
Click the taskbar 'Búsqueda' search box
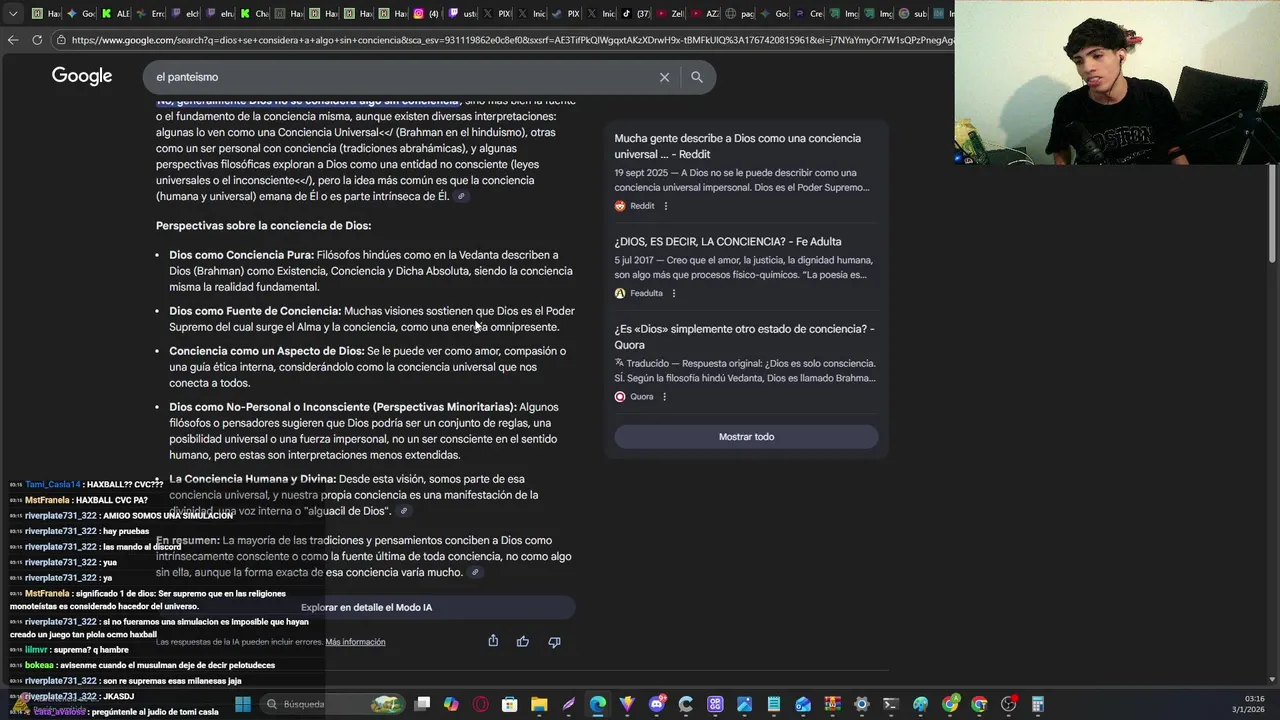point(332,704)
